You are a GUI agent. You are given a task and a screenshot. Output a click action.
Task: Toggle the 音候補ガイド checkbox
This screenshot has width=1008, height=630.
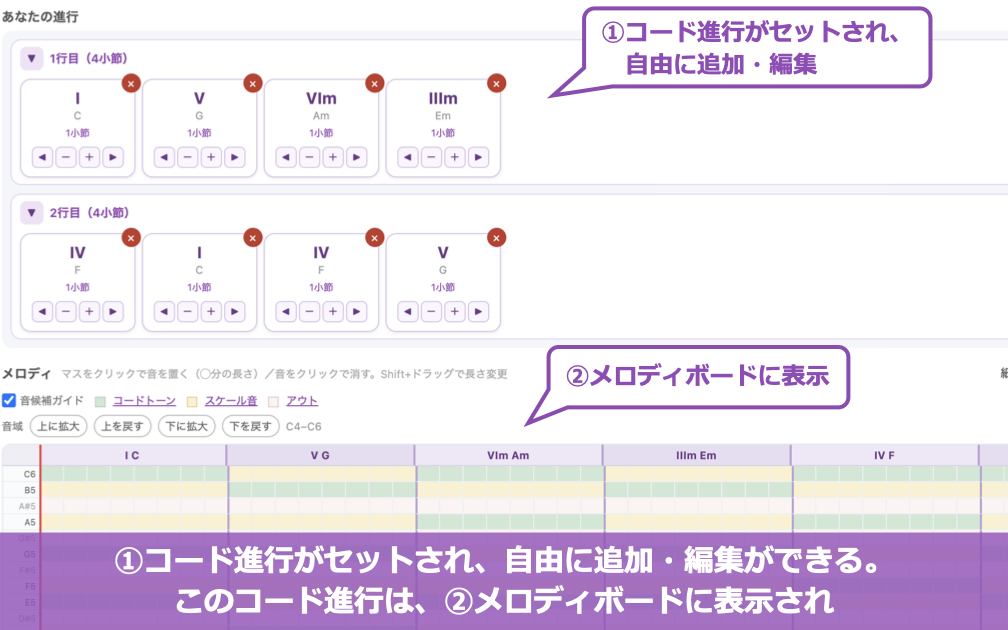(x=9, y=400)
